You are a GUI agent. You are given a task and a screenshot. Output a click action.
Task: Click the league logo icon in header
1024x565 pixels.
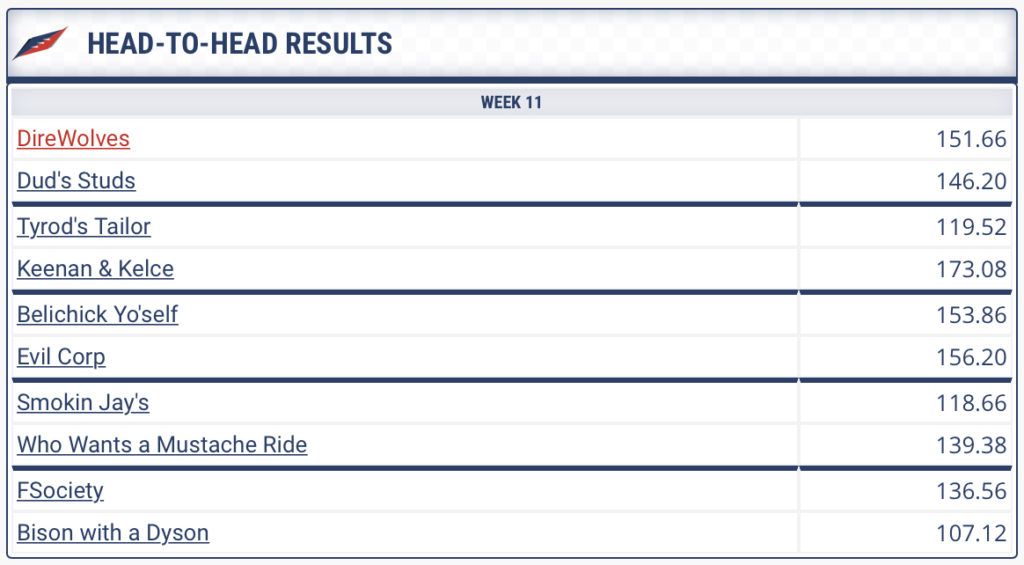(x=40, y=43)
